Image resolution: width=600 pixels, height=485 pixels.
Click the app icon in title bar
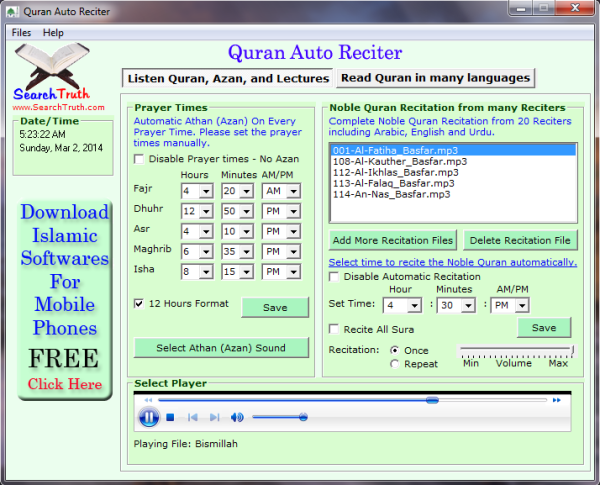(12, 12)
